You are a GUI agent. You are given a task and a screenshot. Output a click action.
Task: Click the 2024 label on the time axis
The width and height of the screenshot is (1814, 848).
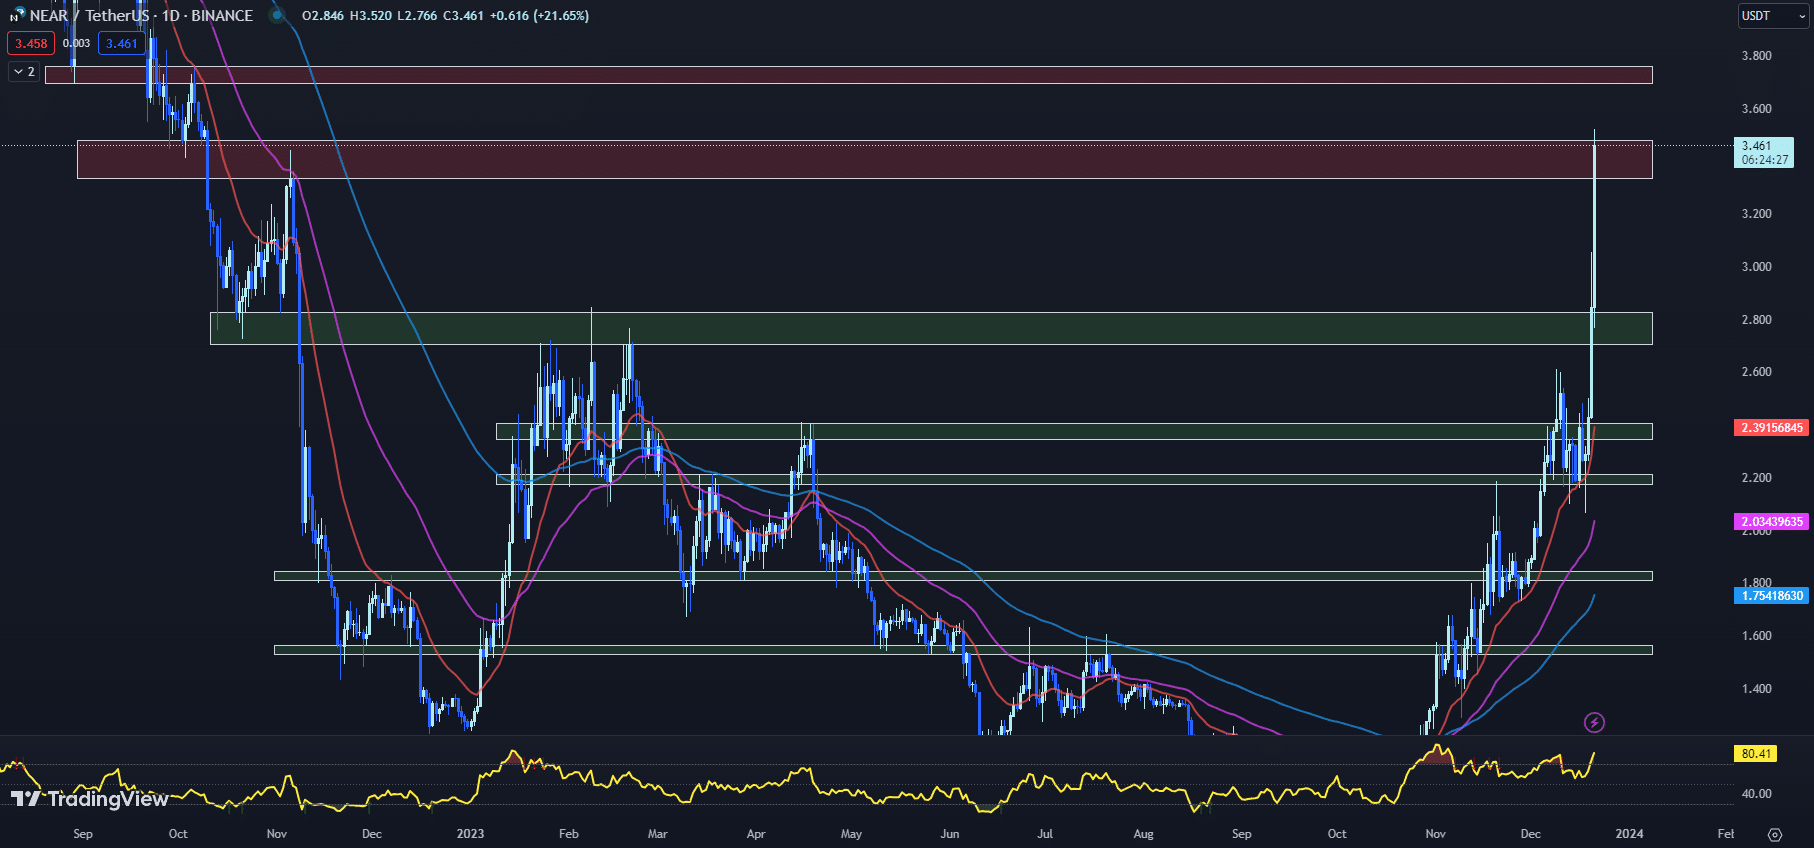(x=1629, y=834)
